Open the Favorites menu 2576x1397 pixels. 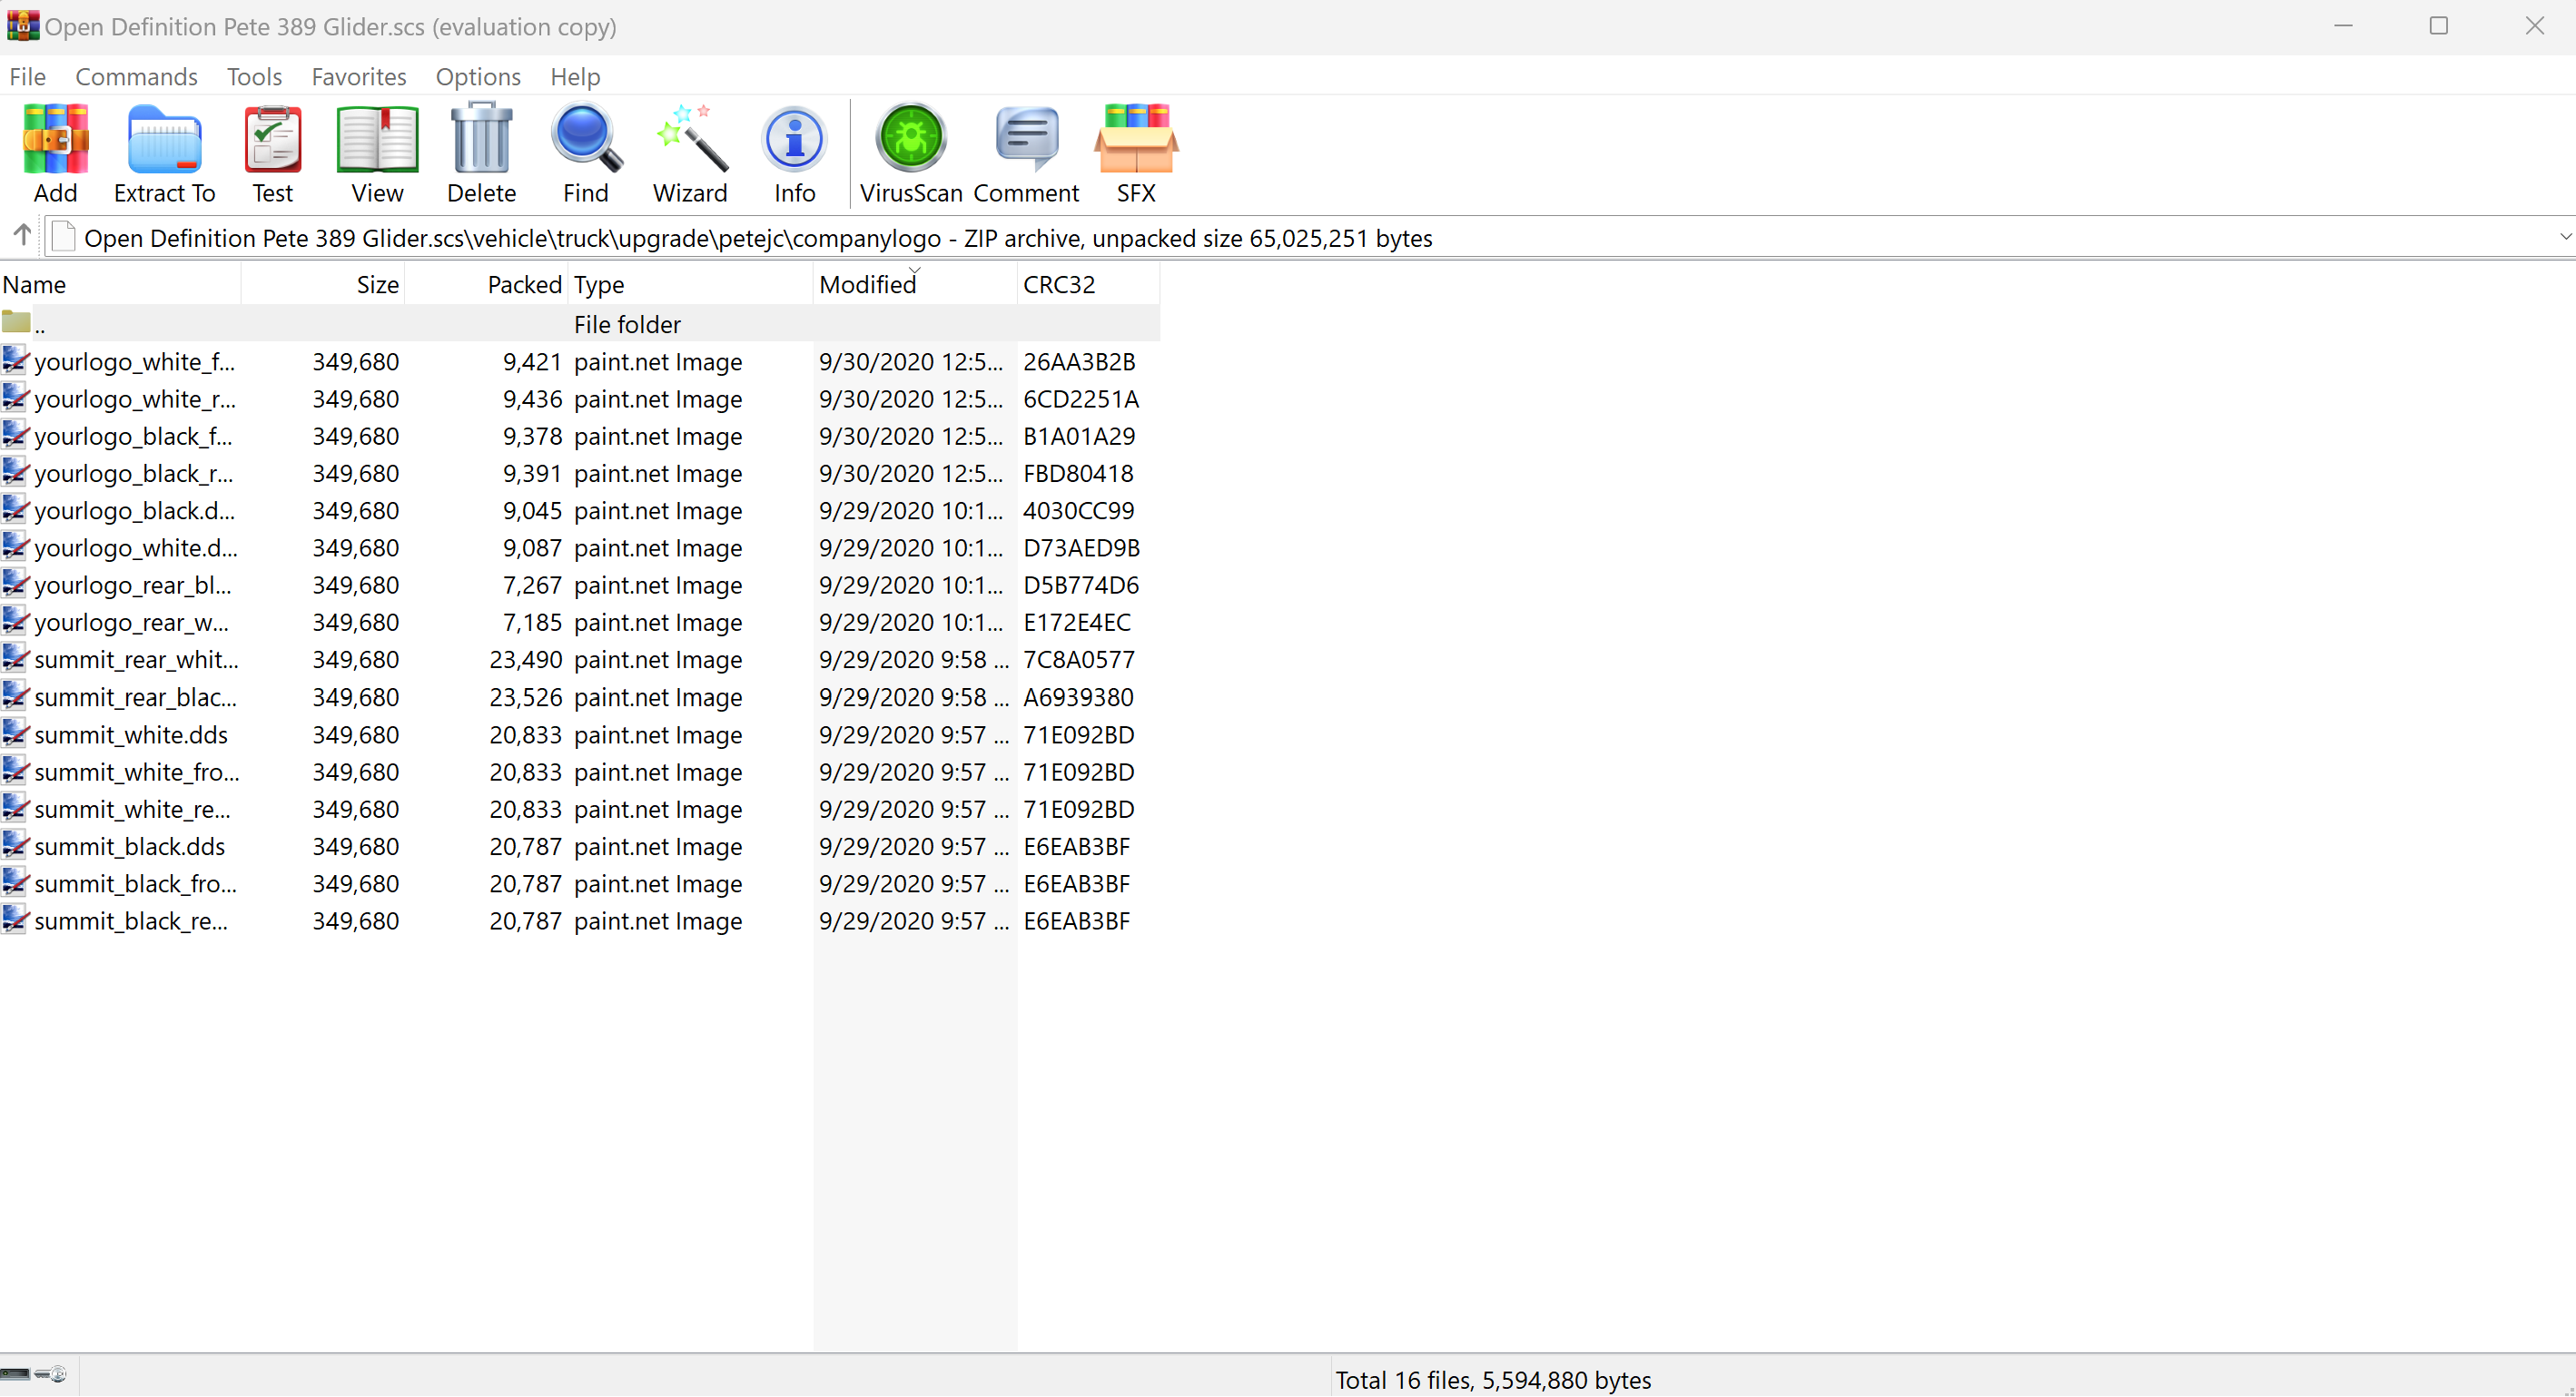click(x=358, y=77)
